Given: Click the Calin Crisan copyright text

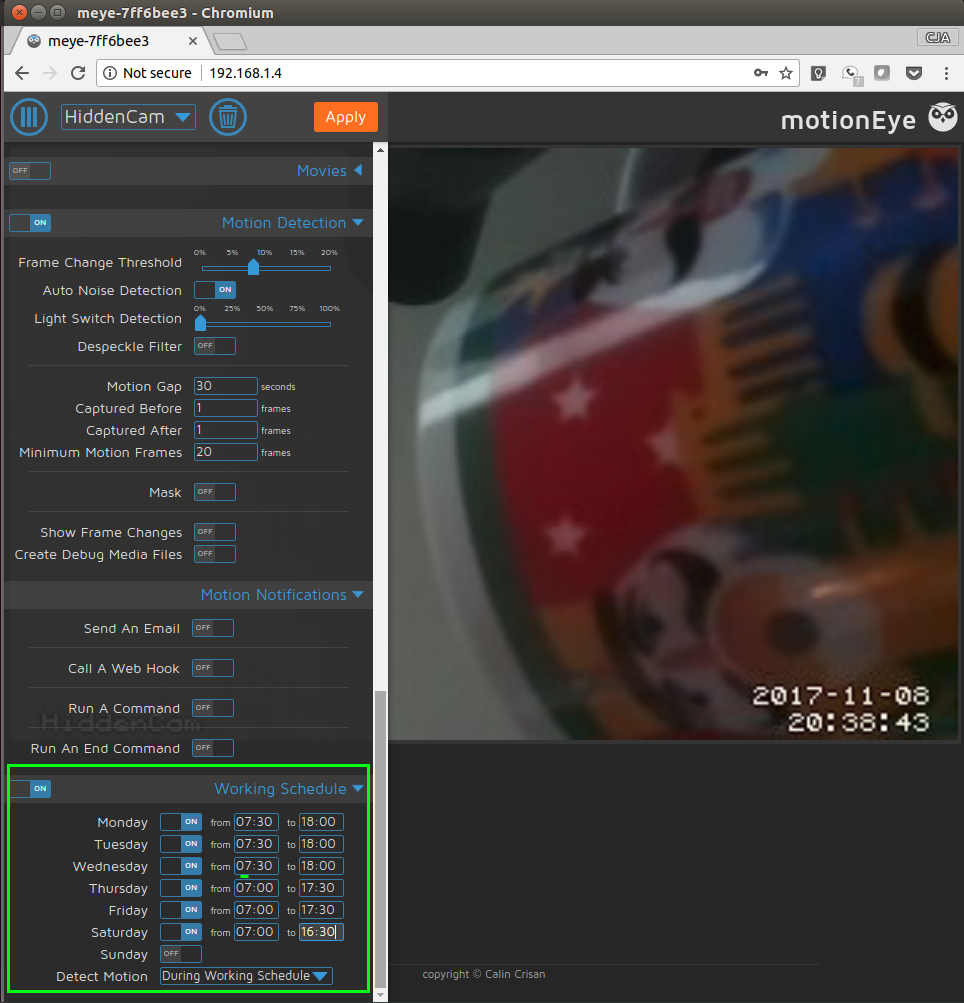Looking at the screenshot, I should click(x=484, y=974).
